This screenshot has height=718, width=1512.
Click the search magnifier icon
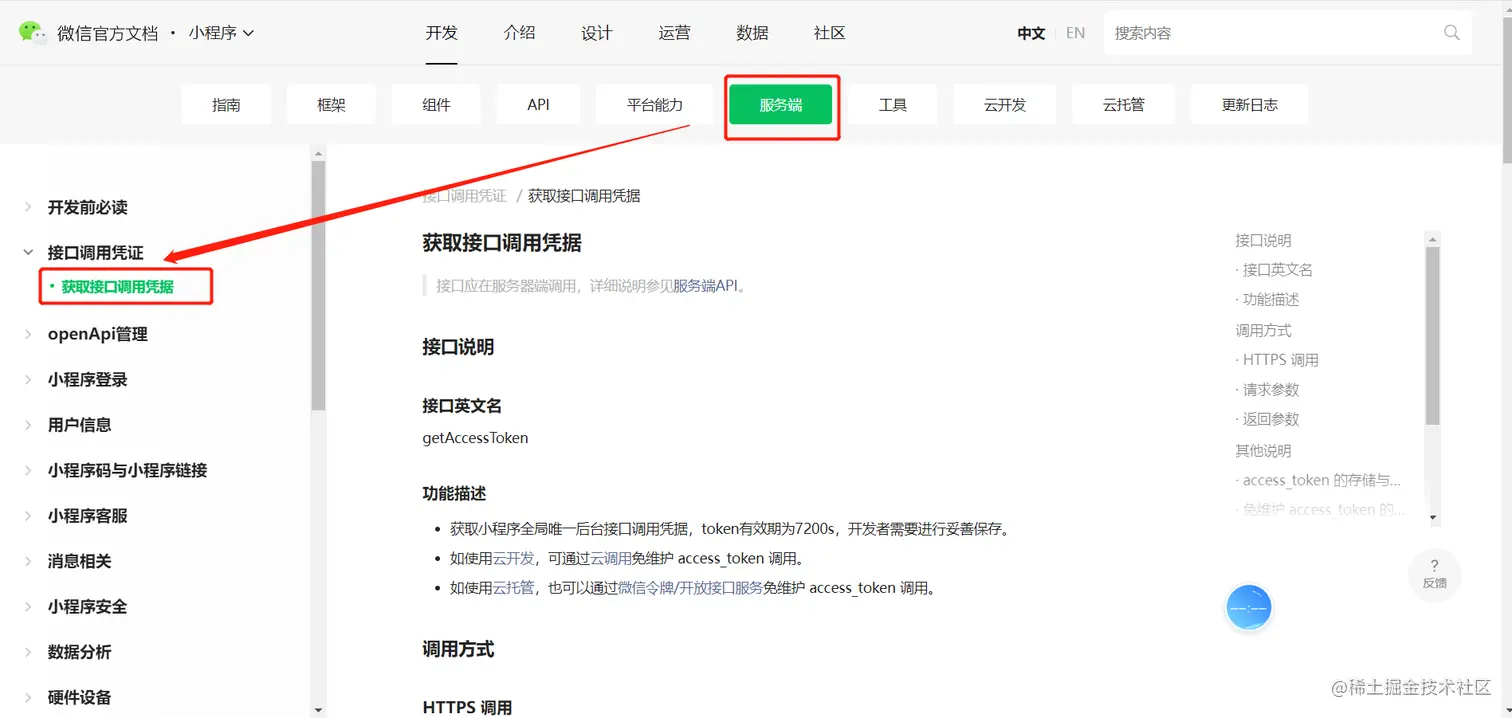(1452, 33)
